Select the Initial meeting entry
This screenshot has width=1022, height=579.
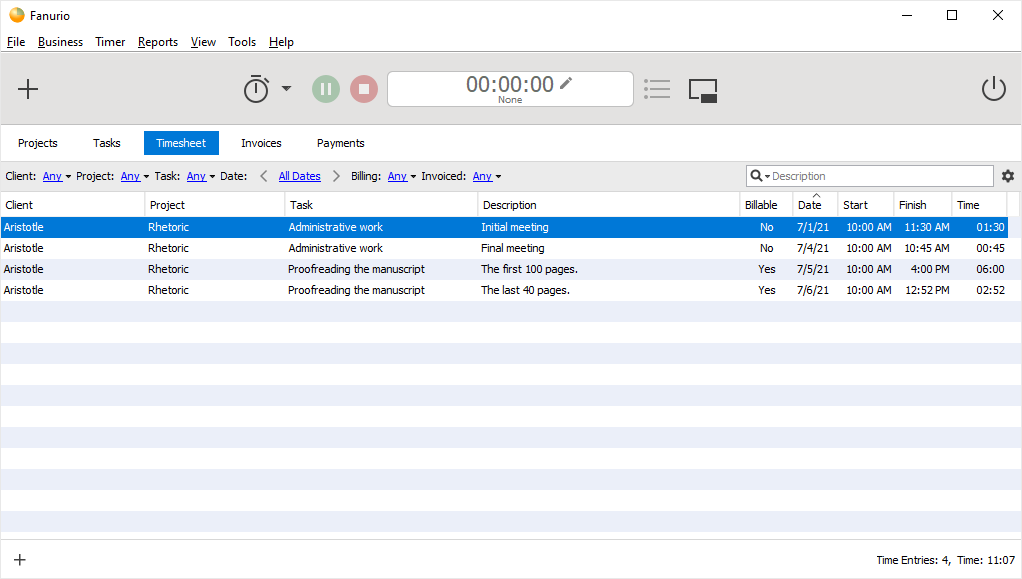click(504, 228)
